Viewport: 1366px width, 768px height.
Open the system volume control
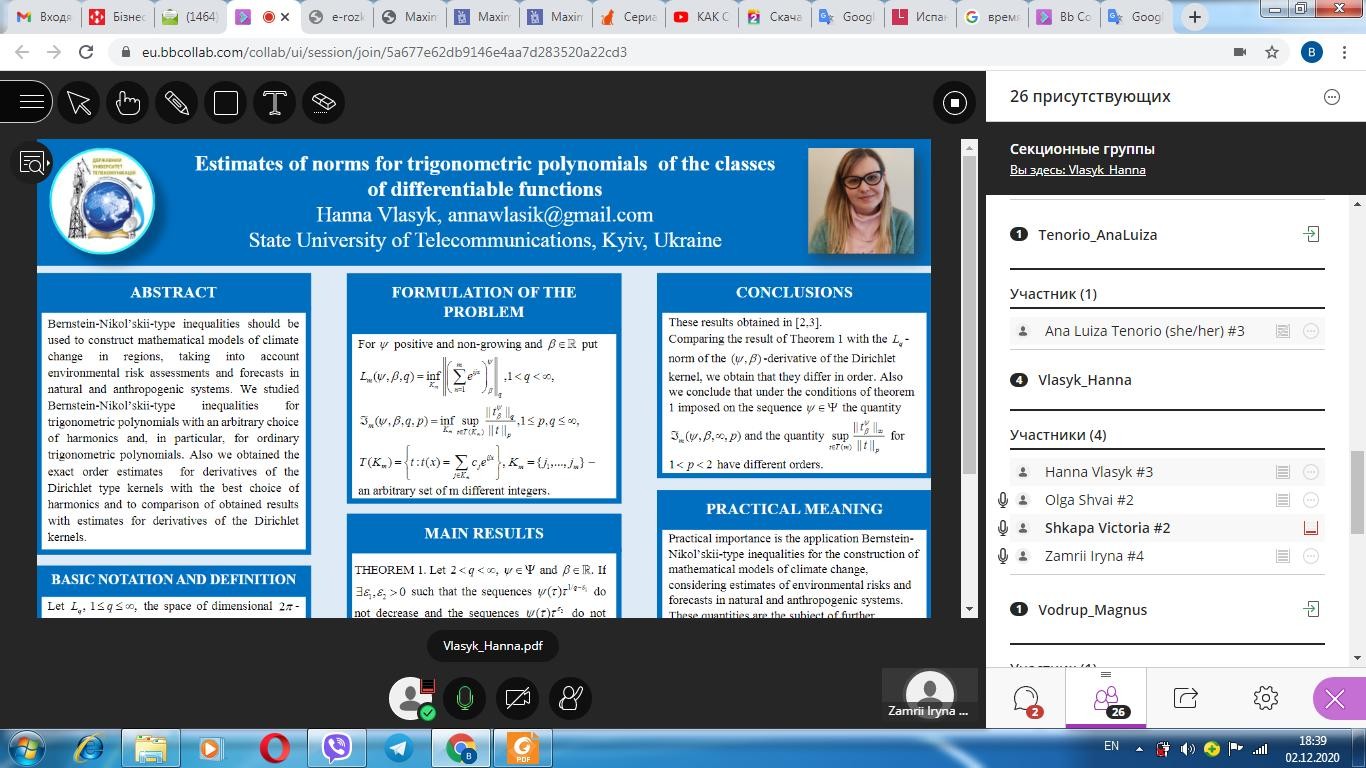click(x=1187, y=748)
